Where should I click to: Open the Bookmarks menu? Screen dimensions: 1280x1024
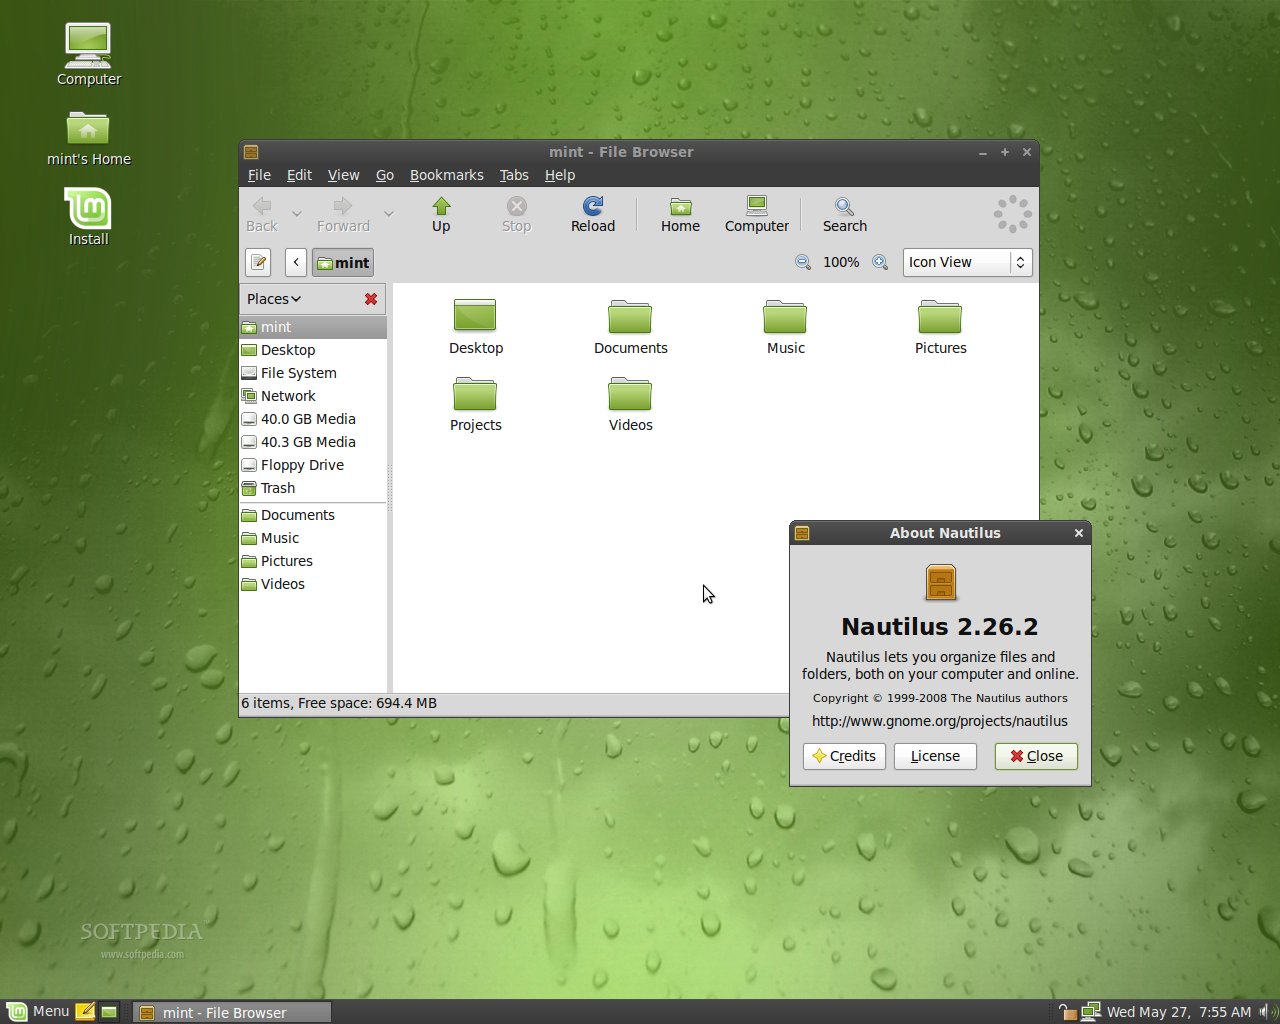[446, 175]
